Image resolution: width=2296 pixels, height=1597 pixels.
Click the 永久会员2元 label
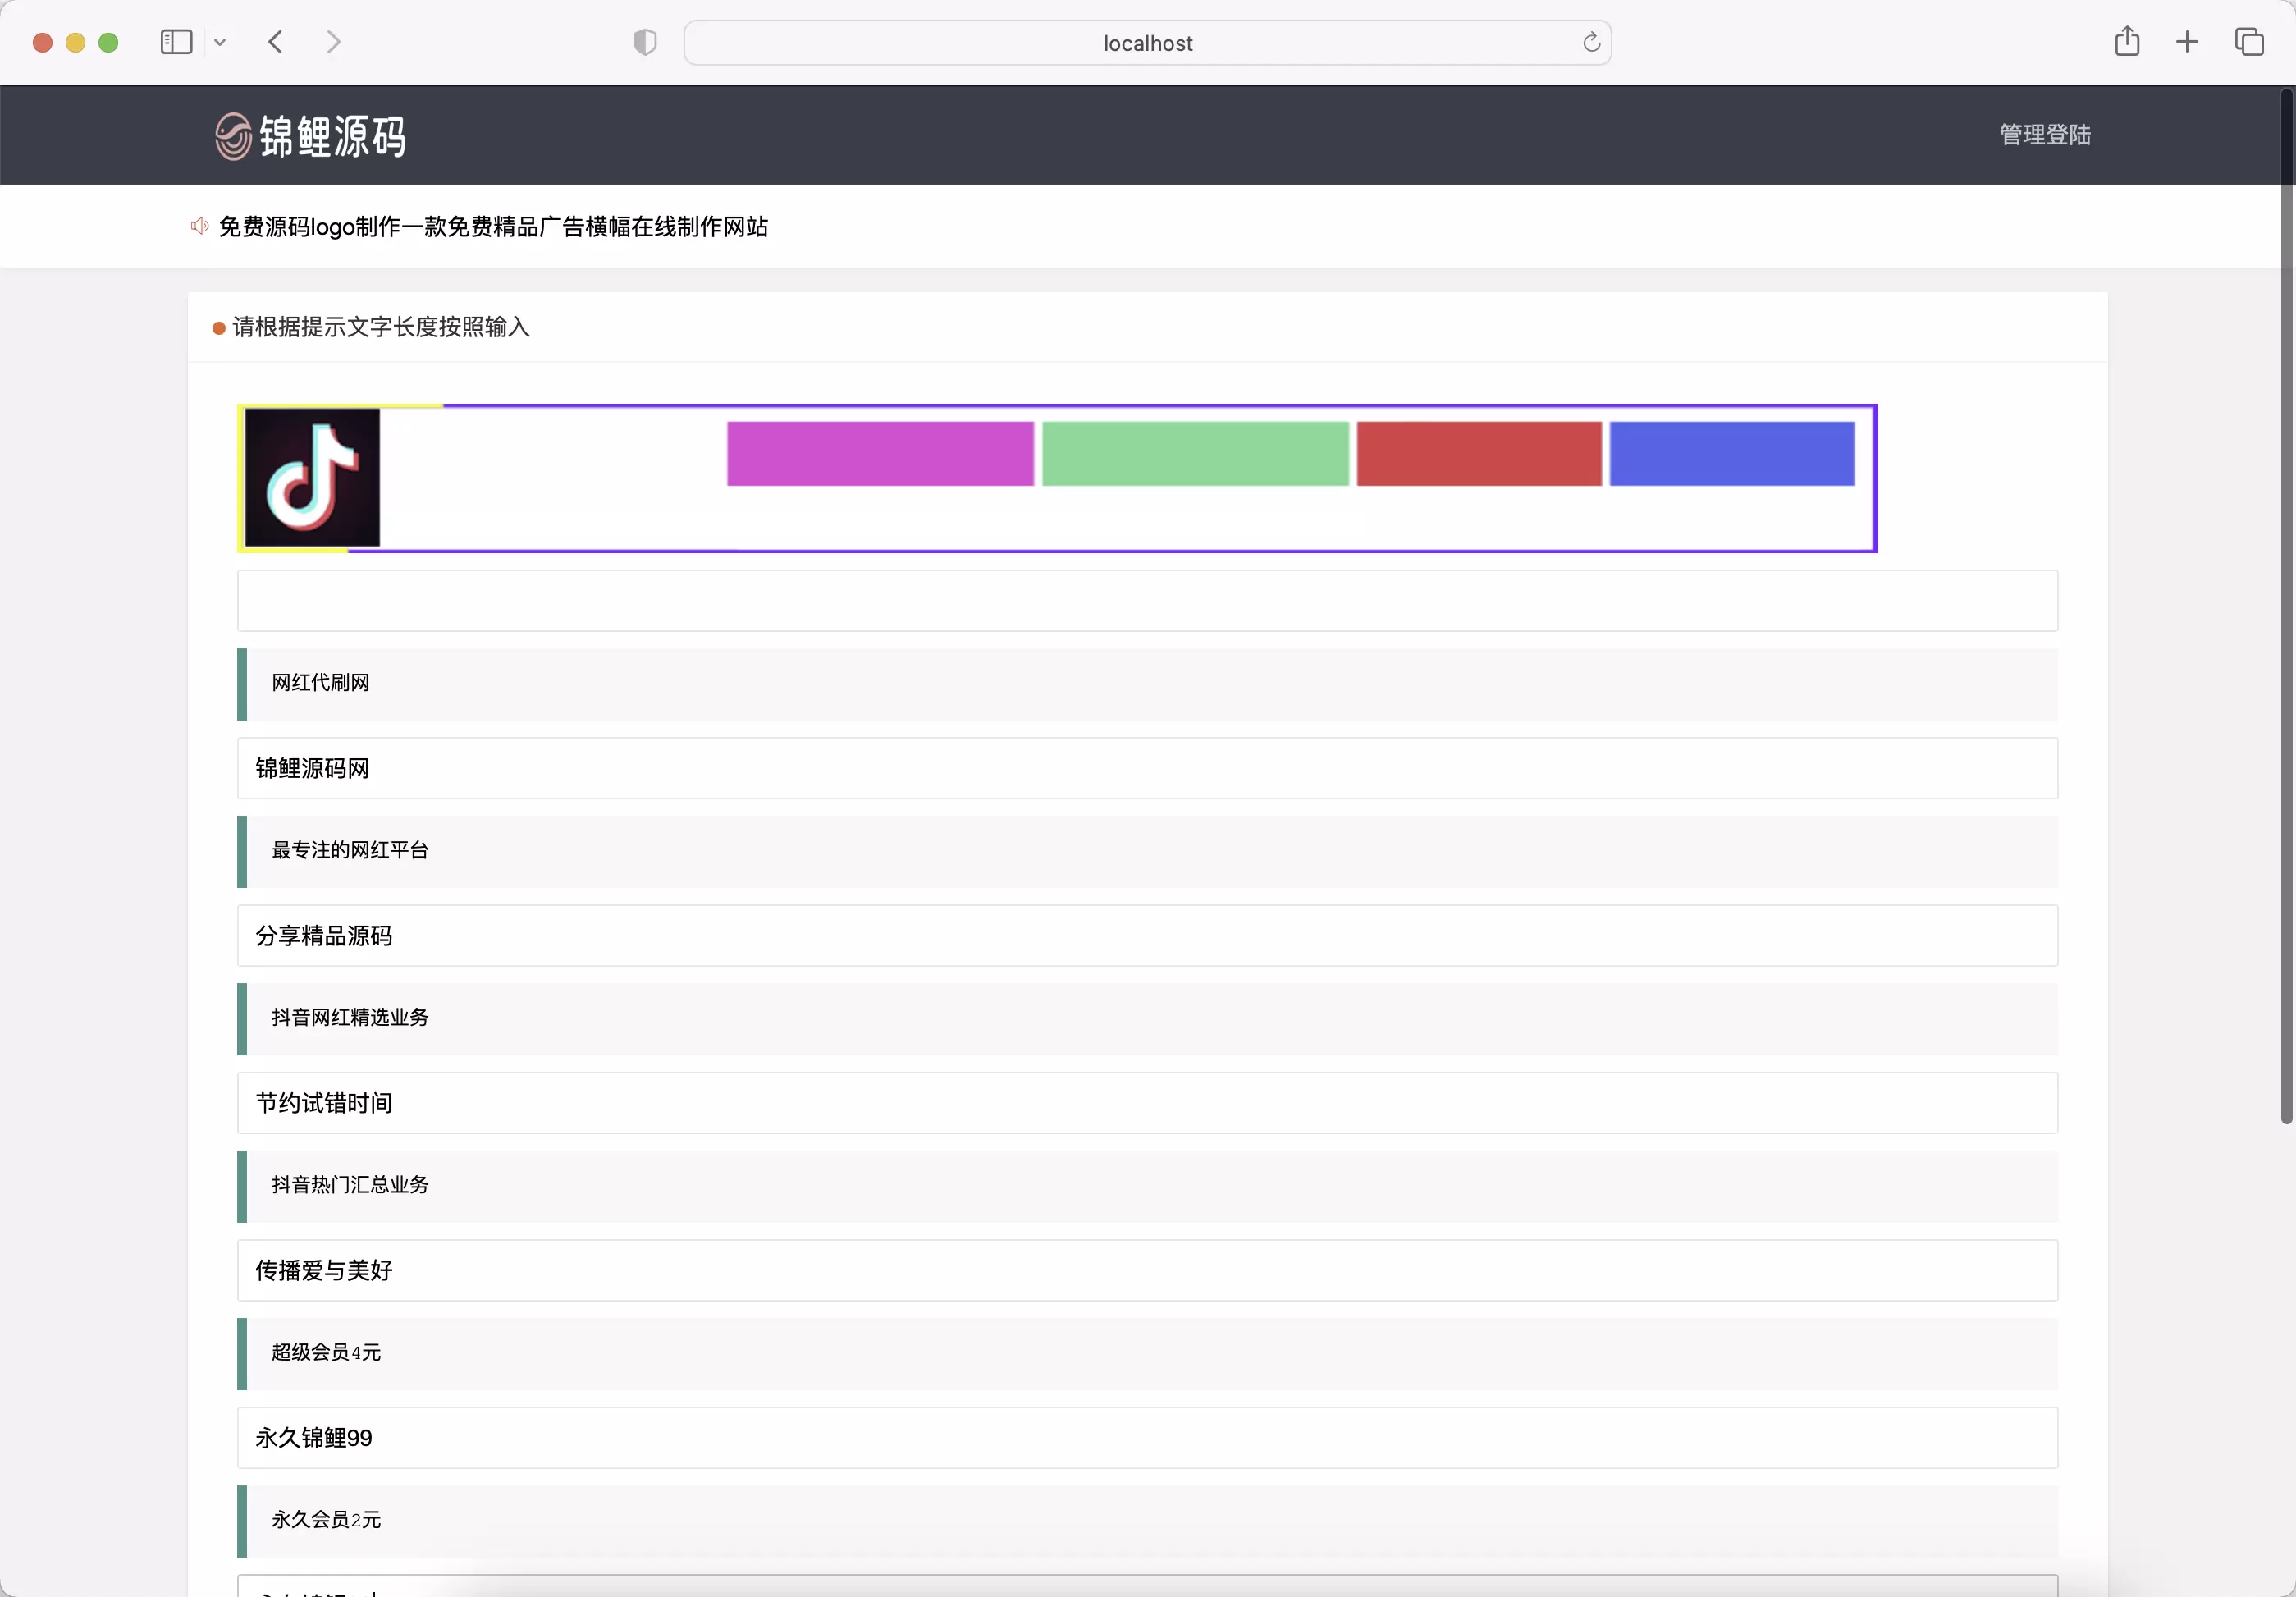point(326,1520)
